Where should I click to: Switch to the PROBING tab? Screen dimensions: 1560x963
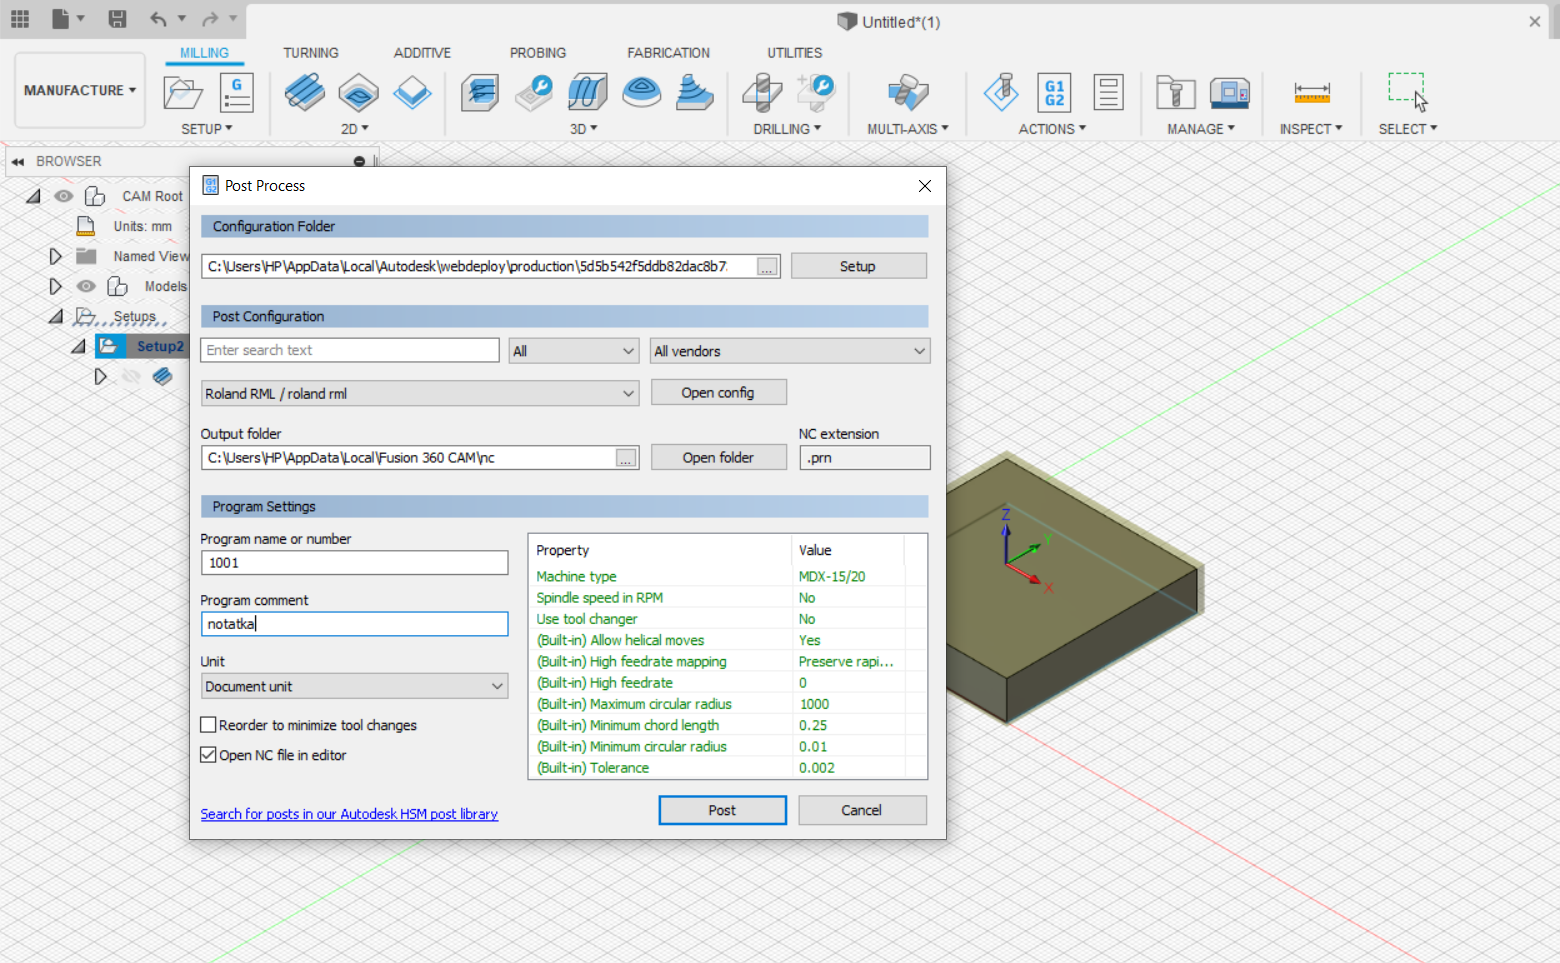538,53
